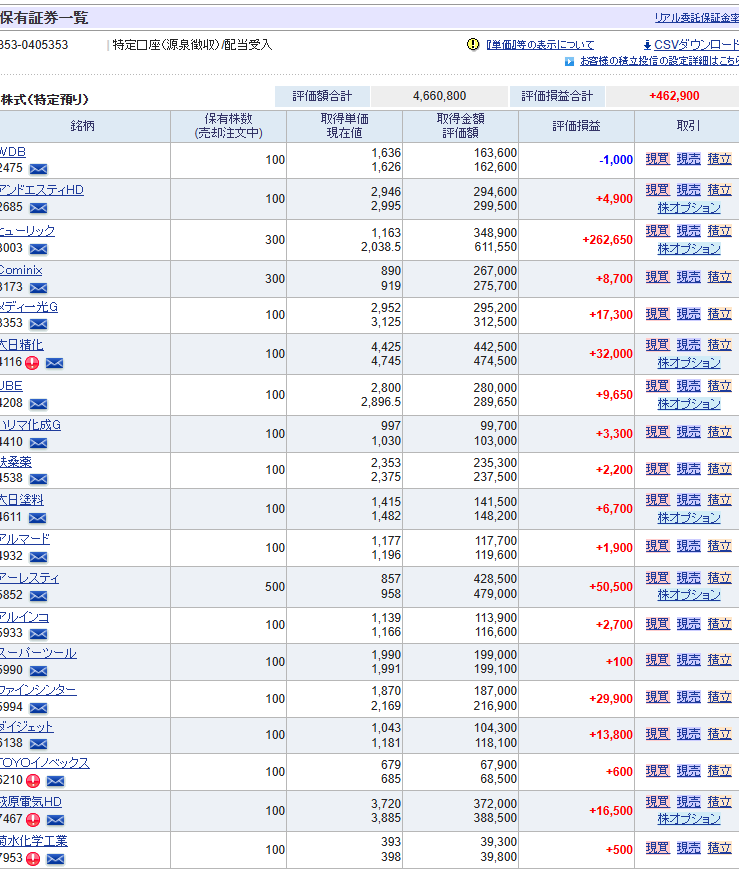The width and height of the screenshot is (739, 873).
Task: Click the CSVダウンロード link
Action: point(696,45)
